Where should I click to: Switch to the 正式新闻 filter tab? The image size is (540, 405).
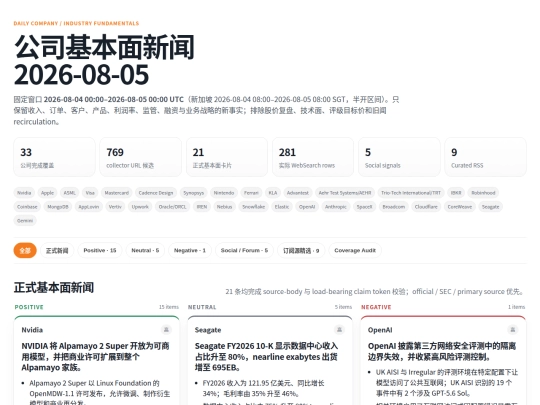pyautogui.click(x=57, y=250)
